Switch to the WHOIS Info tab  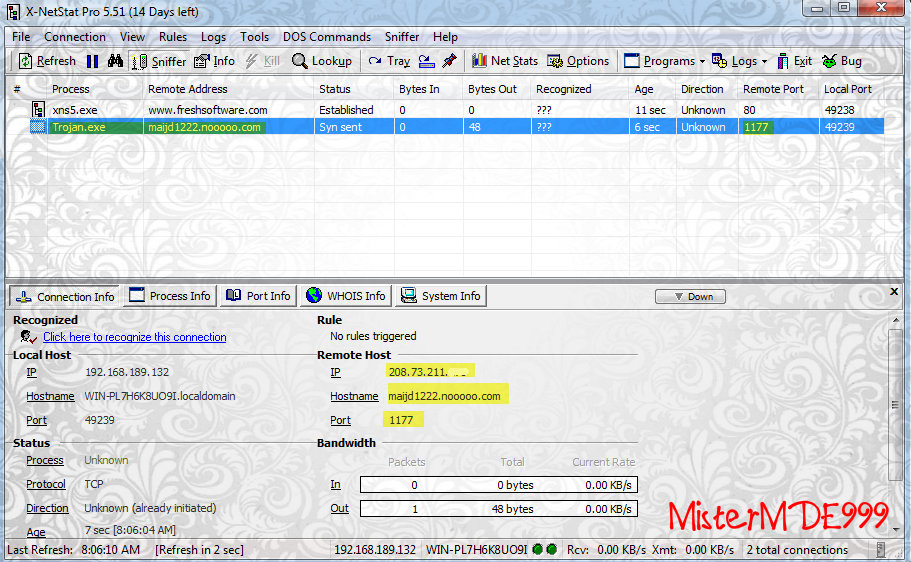346,296
